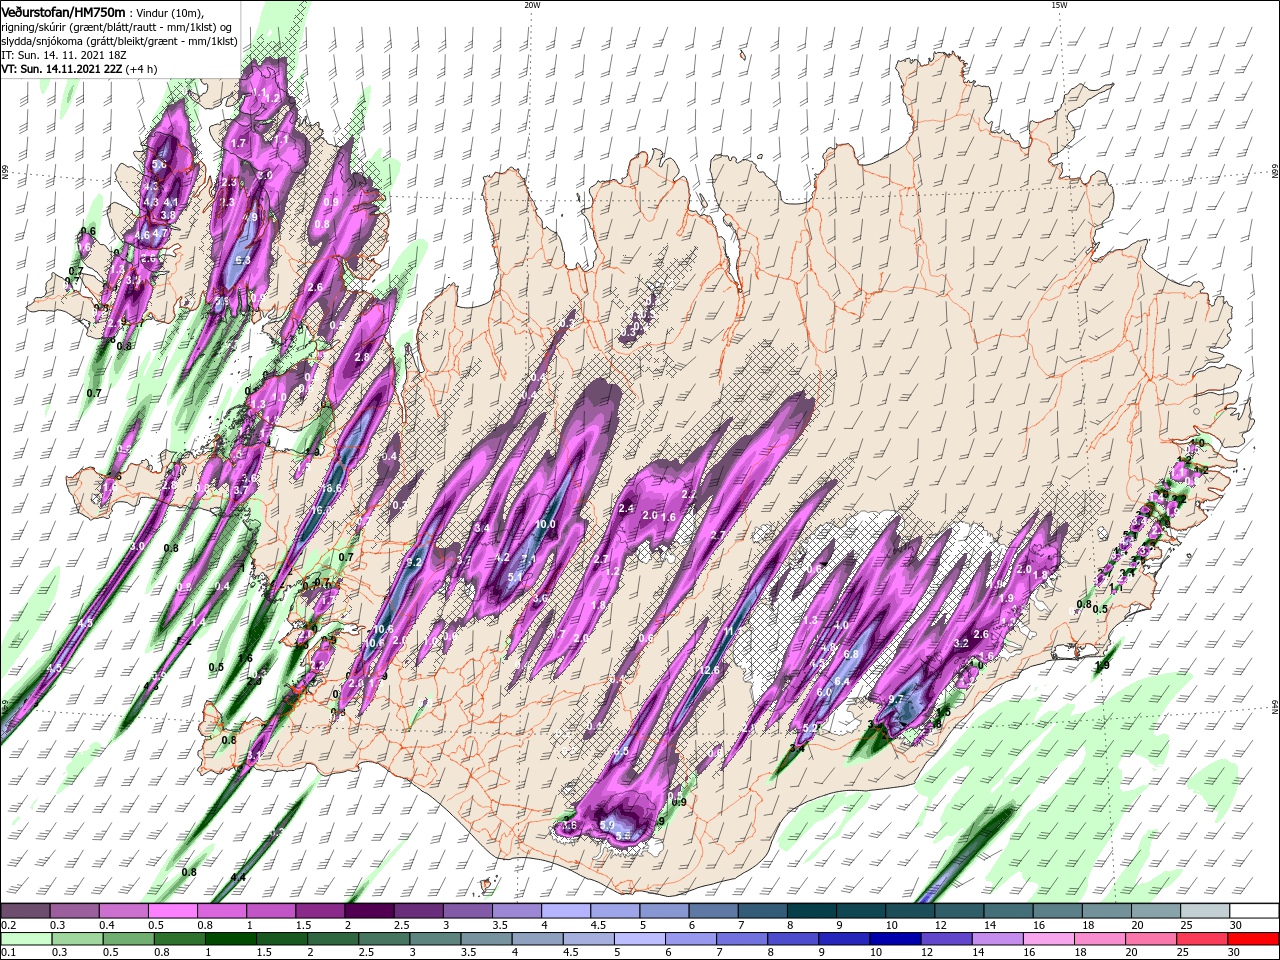
Task: Select the mauve swatch between 0.3 and 0.4
Action: pos(74,911)
